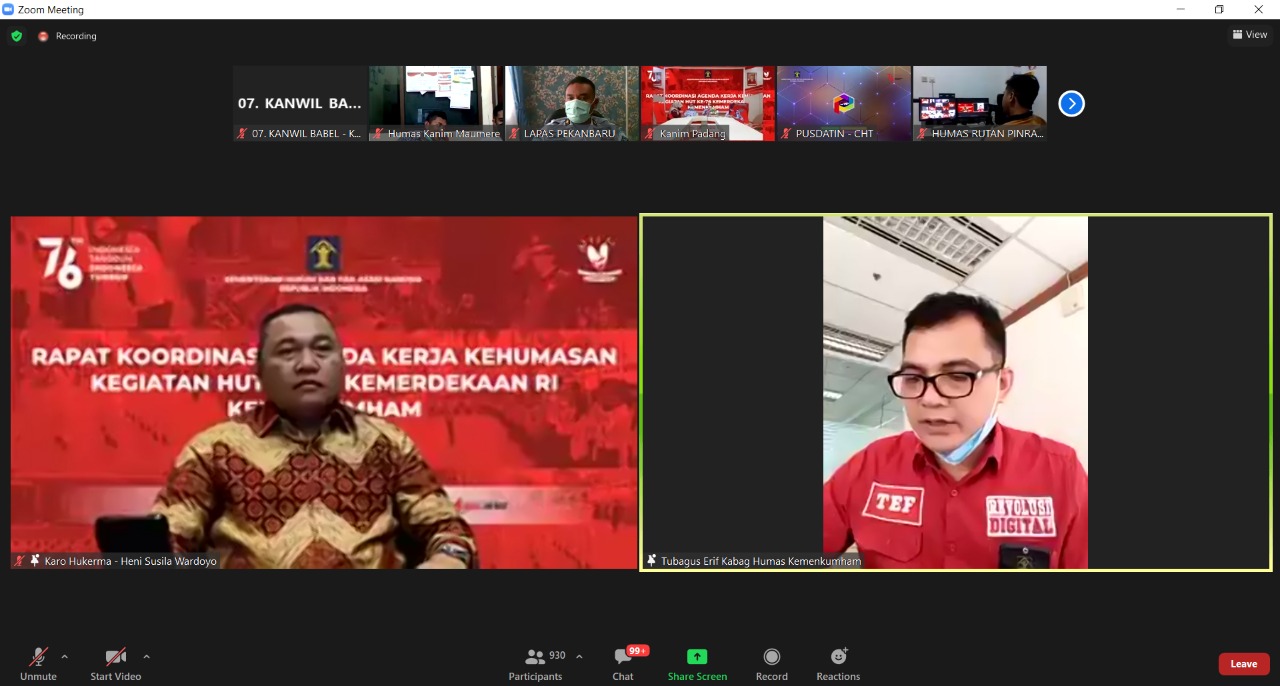Click the Humas Kanim Maumere thumbnail
This screenshot has width=1280, height=686.
pos(436,103)
